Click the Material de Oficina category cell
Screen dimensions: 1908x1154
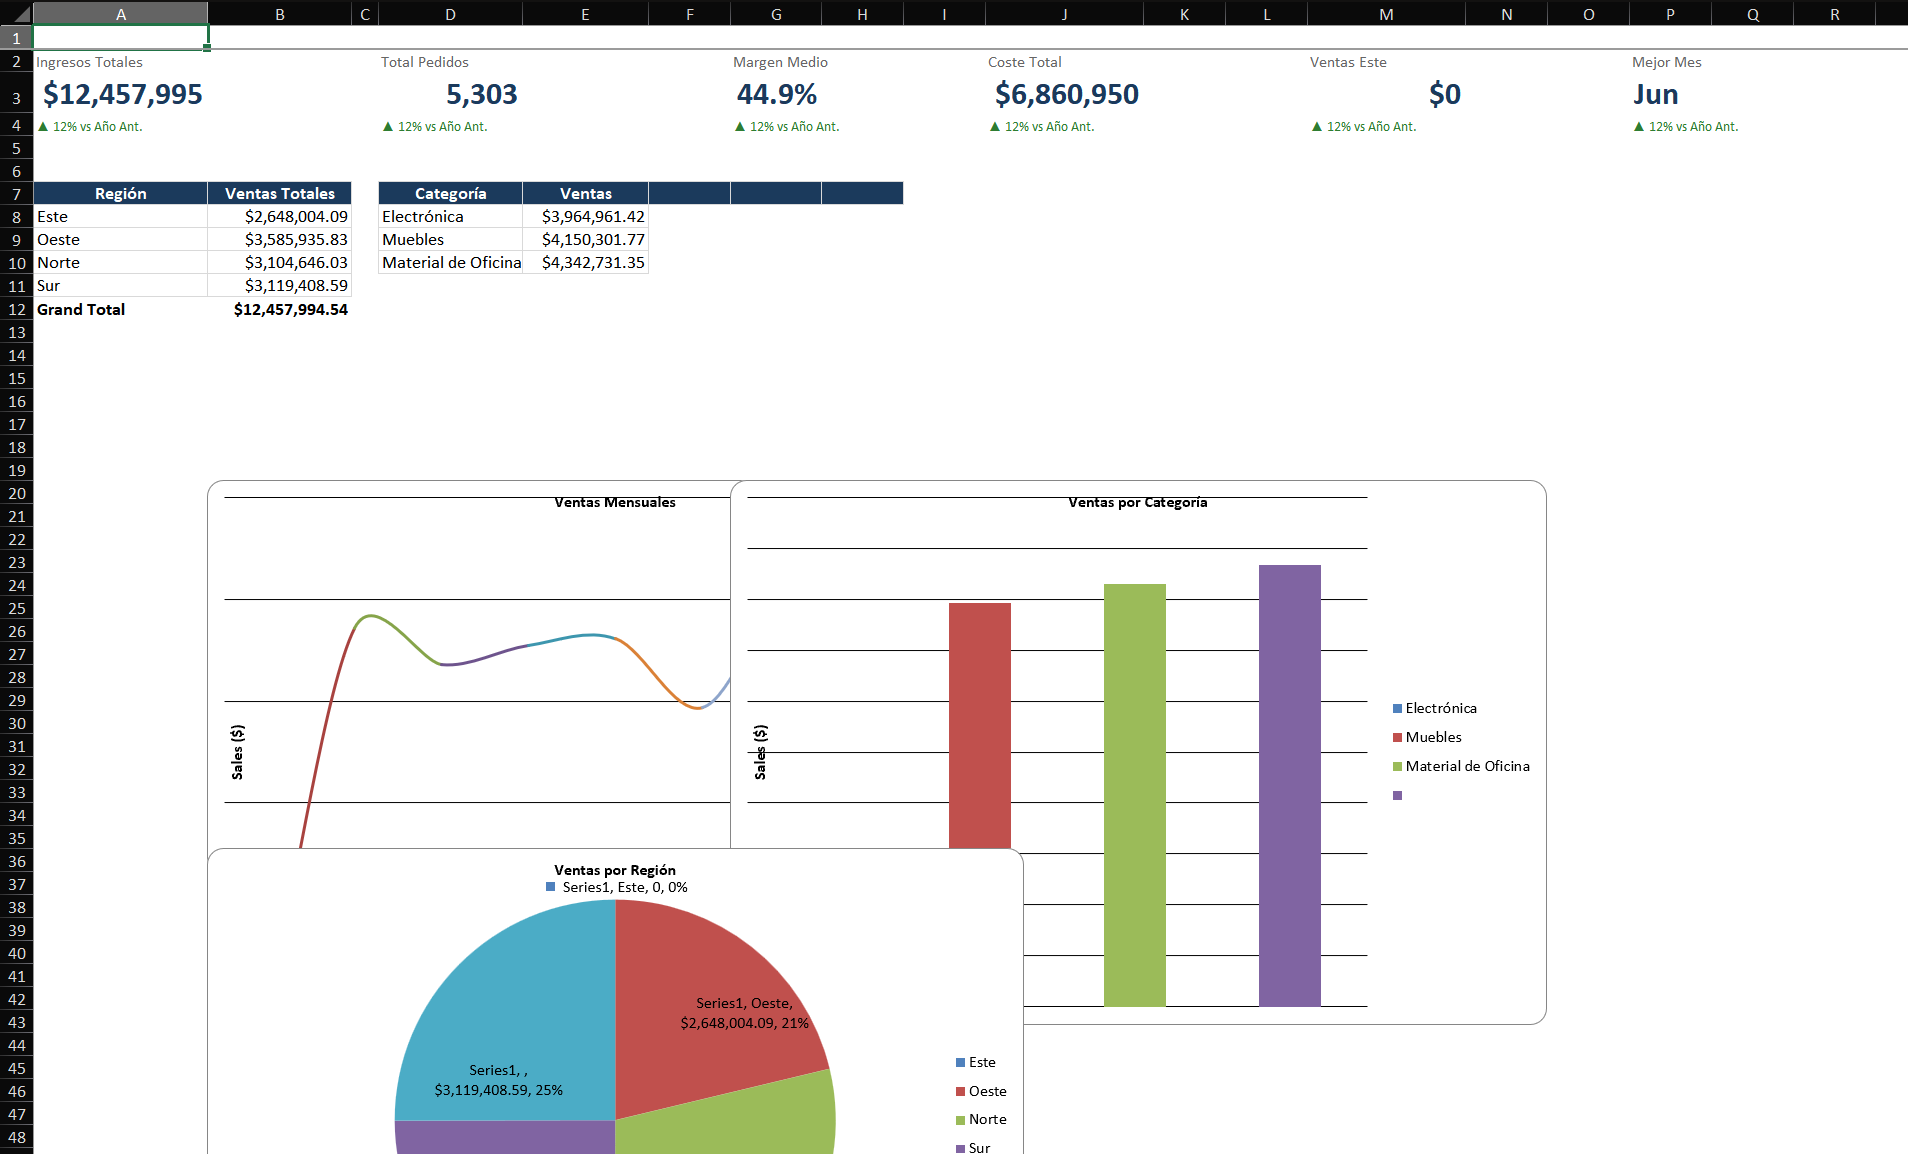click(450, 263)
